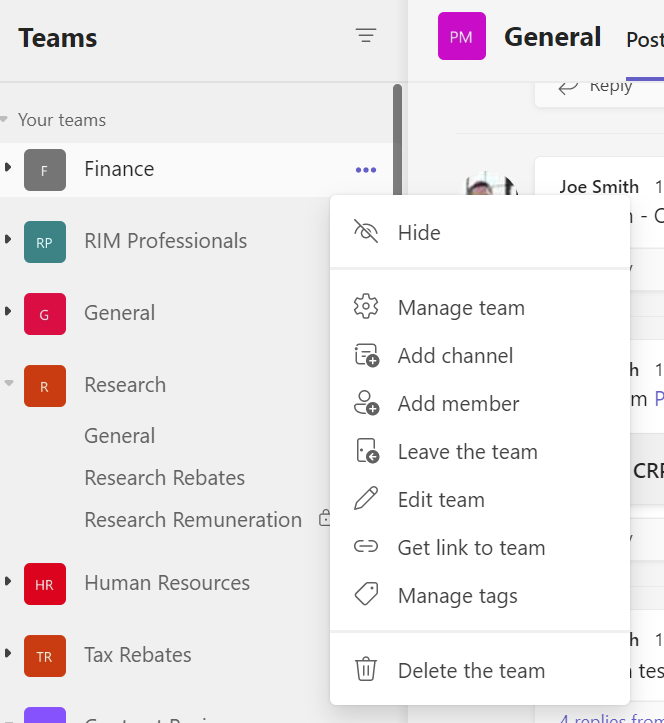Click the private channel lock icon
This screenshot has height=723, width=664.
click(325, 518)
